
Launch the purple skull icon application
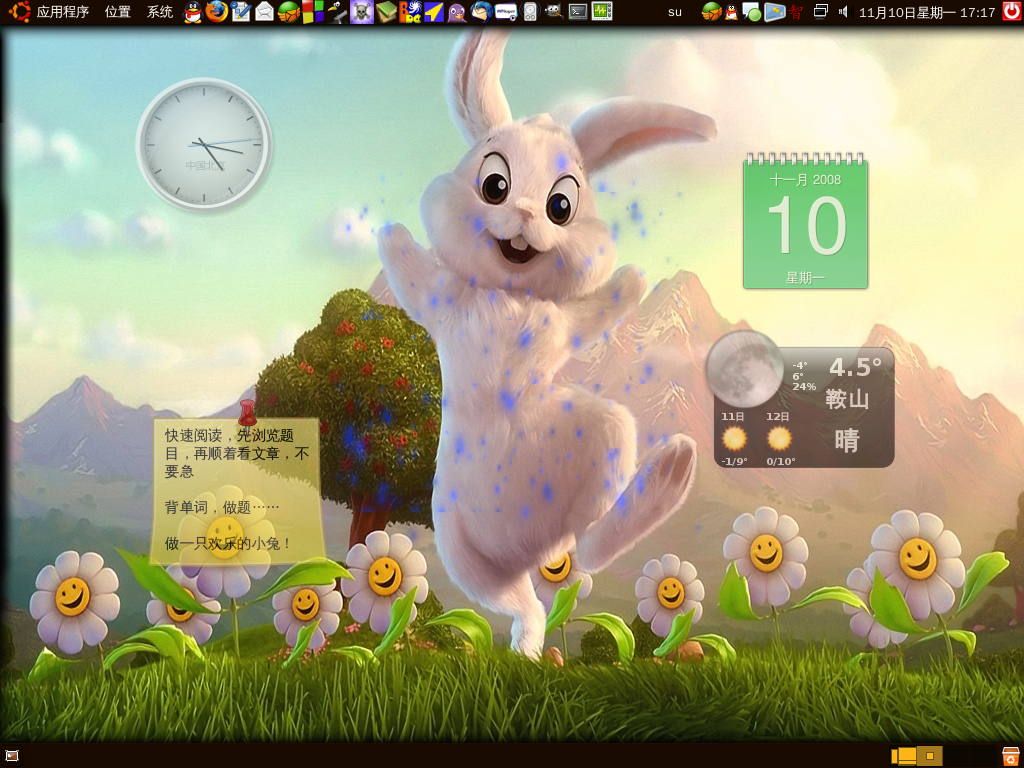coord(361,12)
